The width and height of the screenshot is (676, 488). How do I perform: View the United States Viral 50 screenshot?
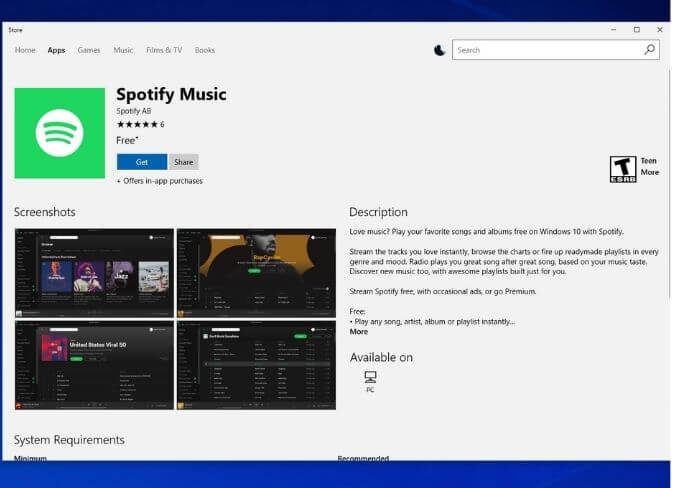pyautogui.click(x=94, y=365)
